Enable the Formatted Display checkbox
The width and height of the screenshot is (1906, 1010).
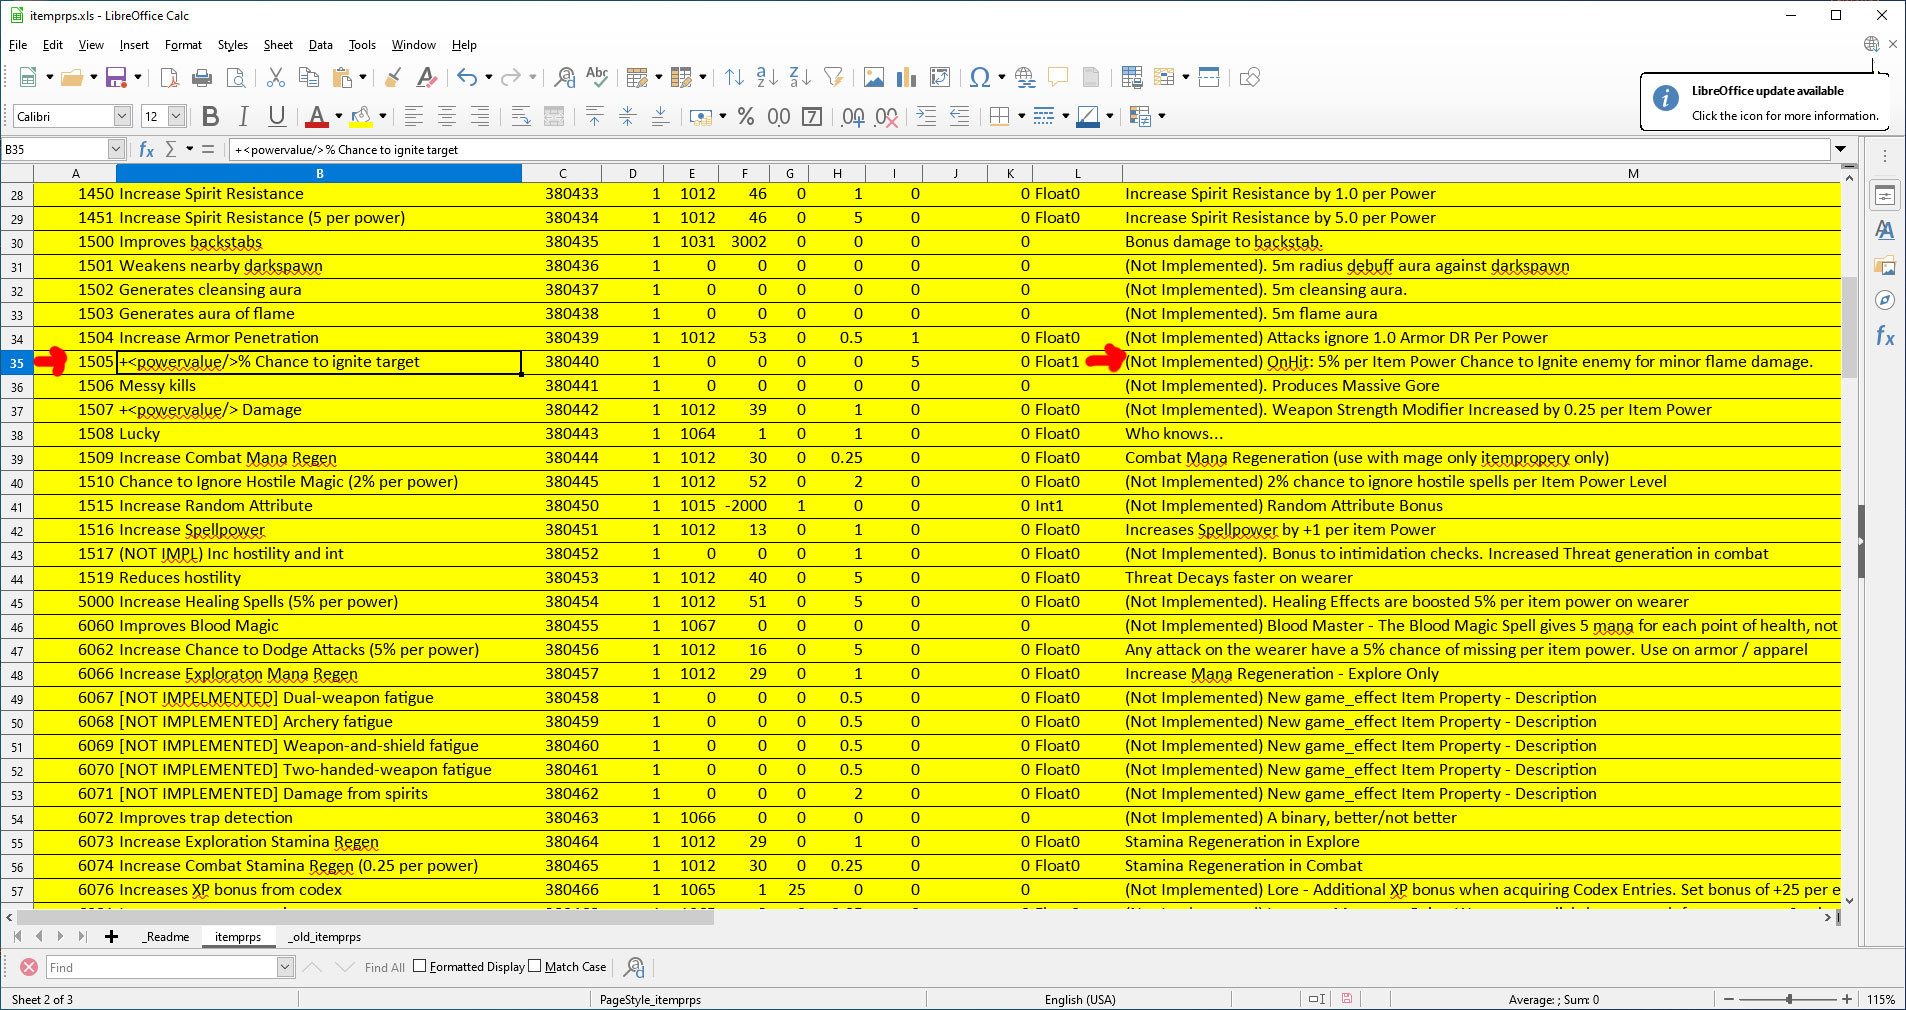click(x=420, y=966)
